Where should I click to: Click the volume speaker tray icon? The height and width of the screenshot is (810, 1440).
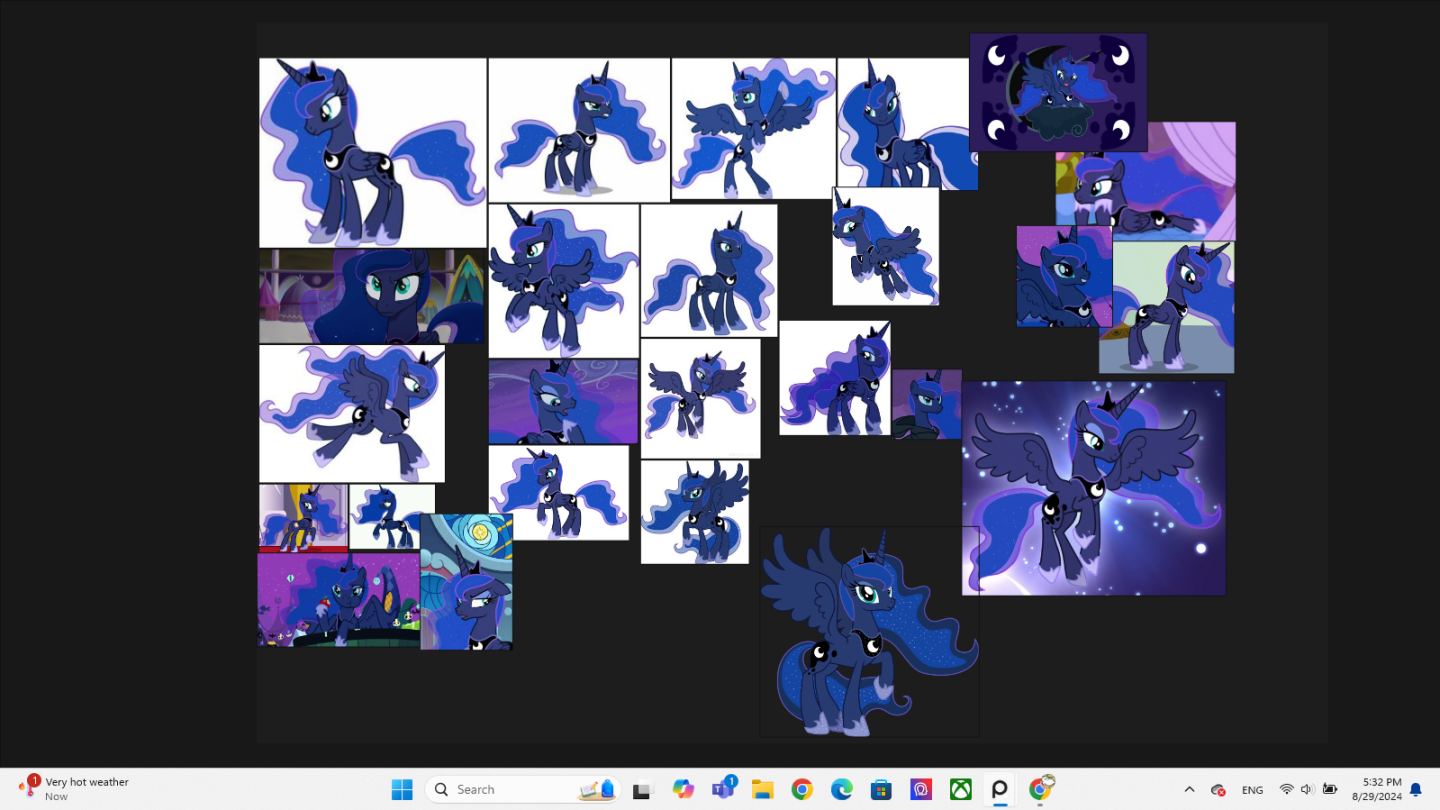[x=1307, y=789]
